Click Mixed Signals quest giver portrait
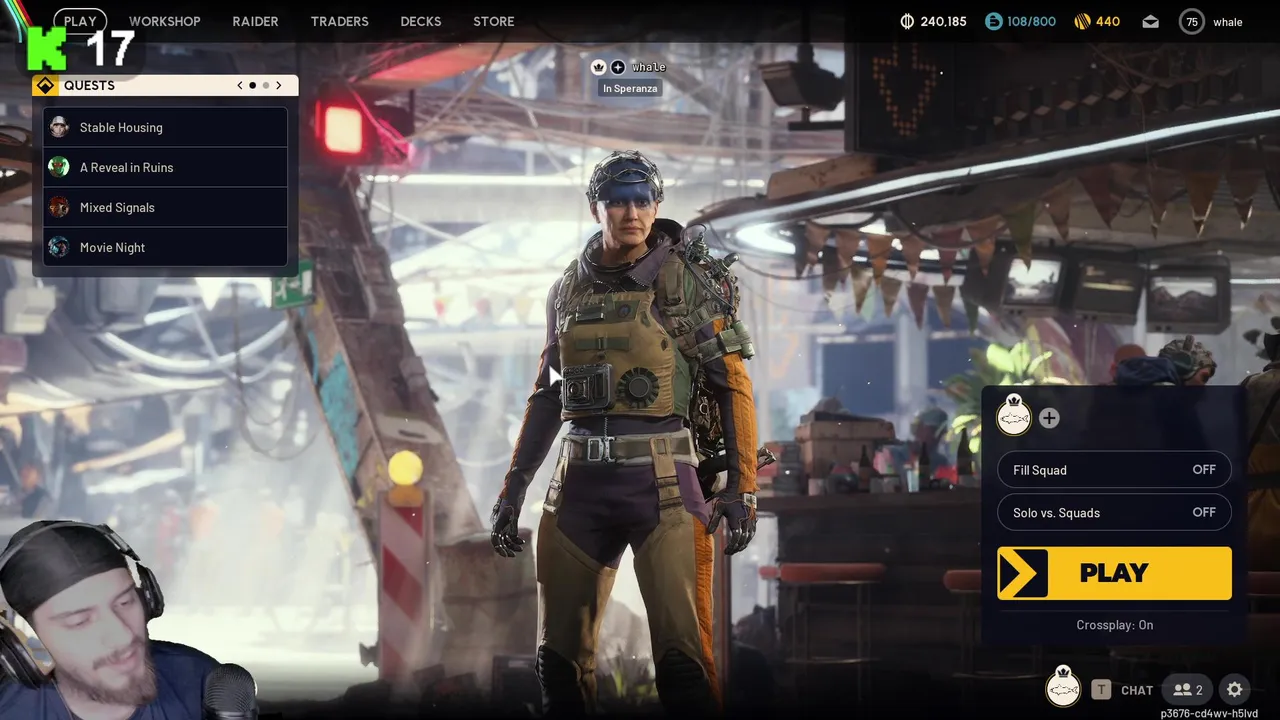 point(59,207)
